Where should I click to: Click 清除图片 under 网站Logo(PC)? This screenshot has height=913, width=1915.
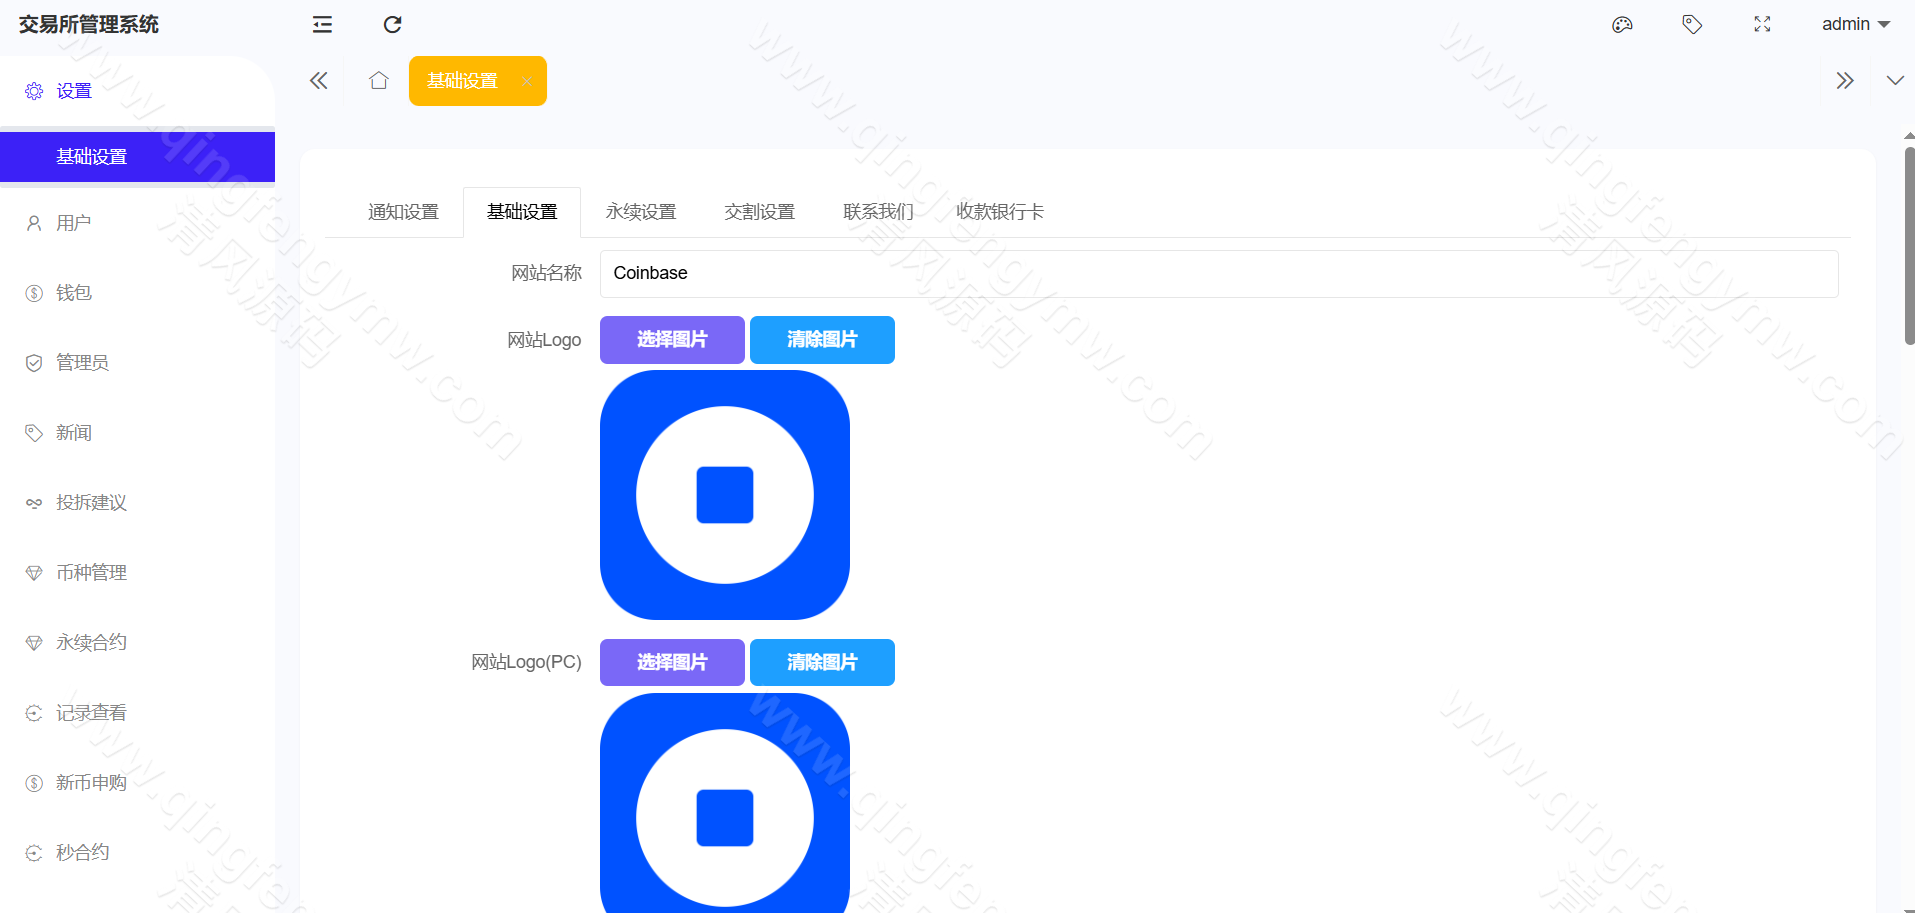tap(822, 662)
